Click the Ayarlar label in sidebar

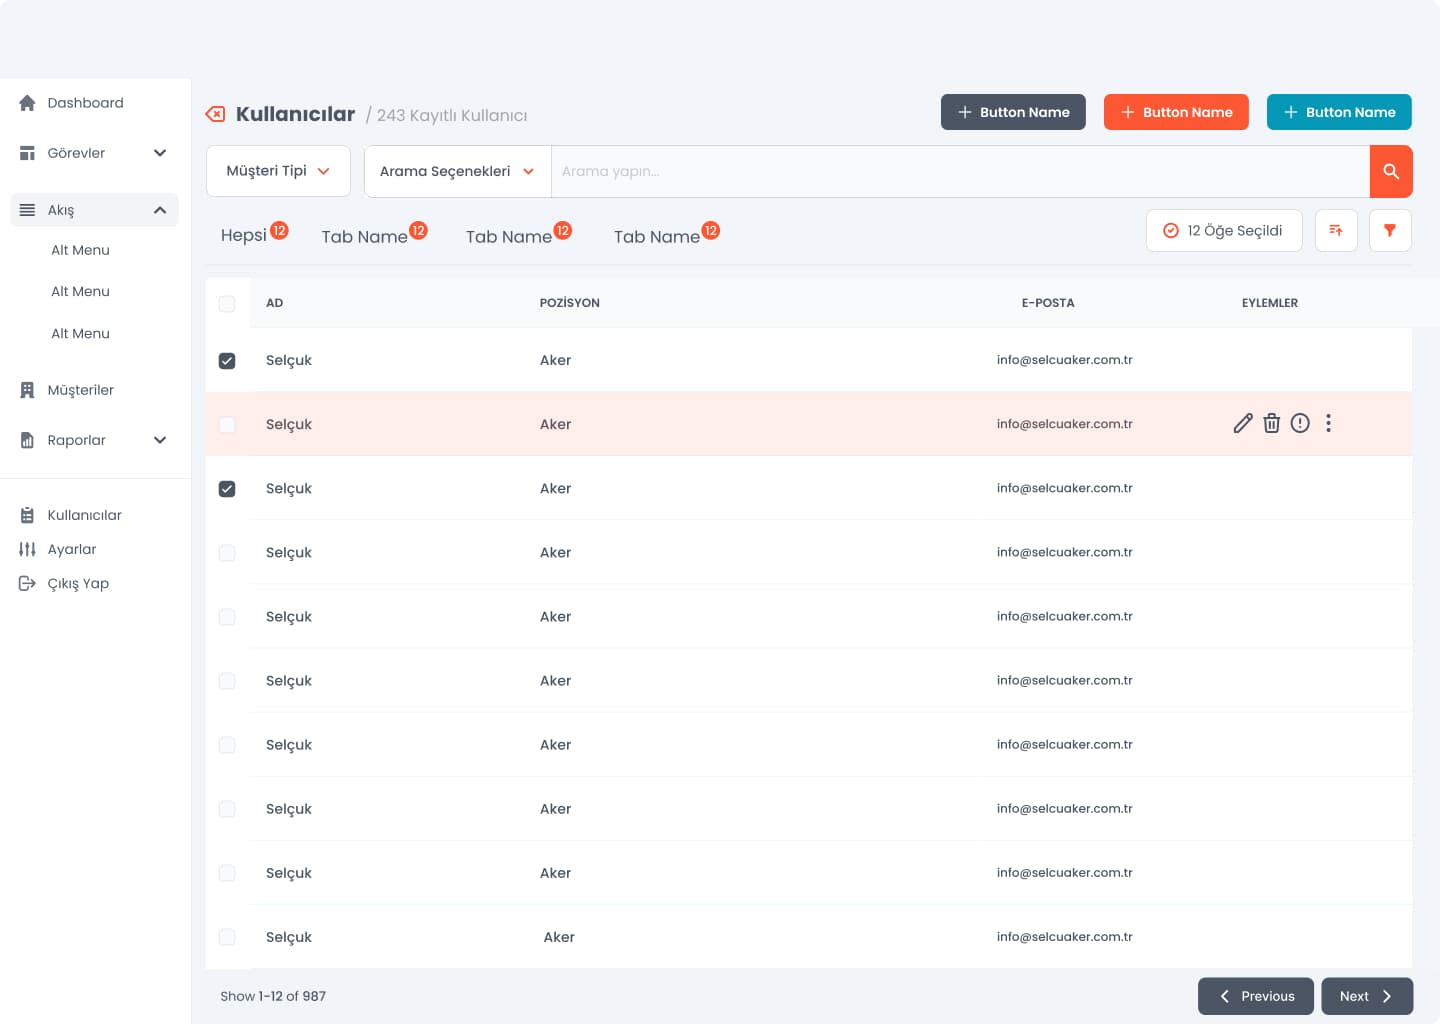point(72,549)
